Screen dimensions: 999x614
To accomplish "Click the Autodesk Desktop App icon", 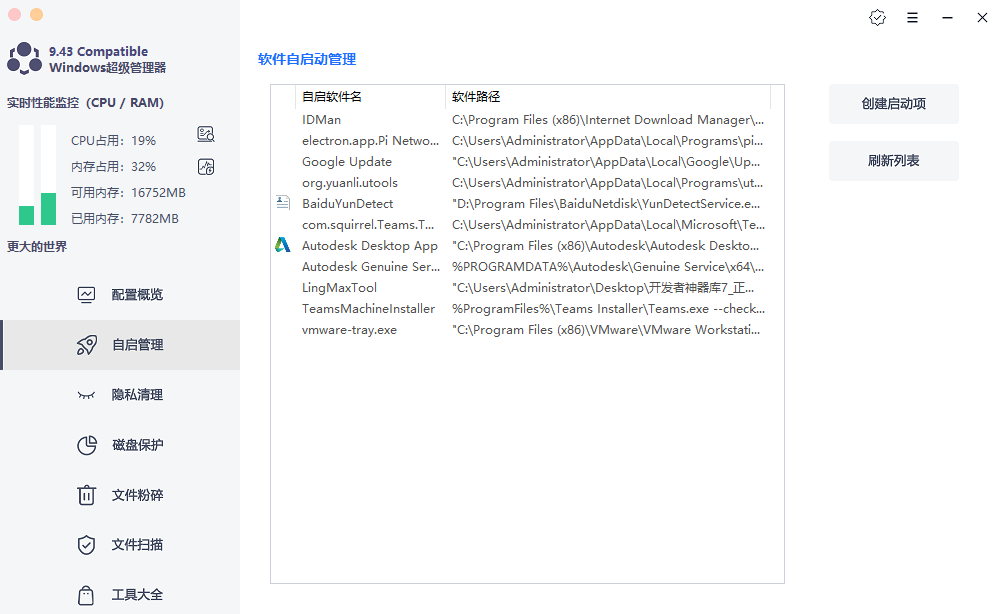I will click(x=283, y=245).
